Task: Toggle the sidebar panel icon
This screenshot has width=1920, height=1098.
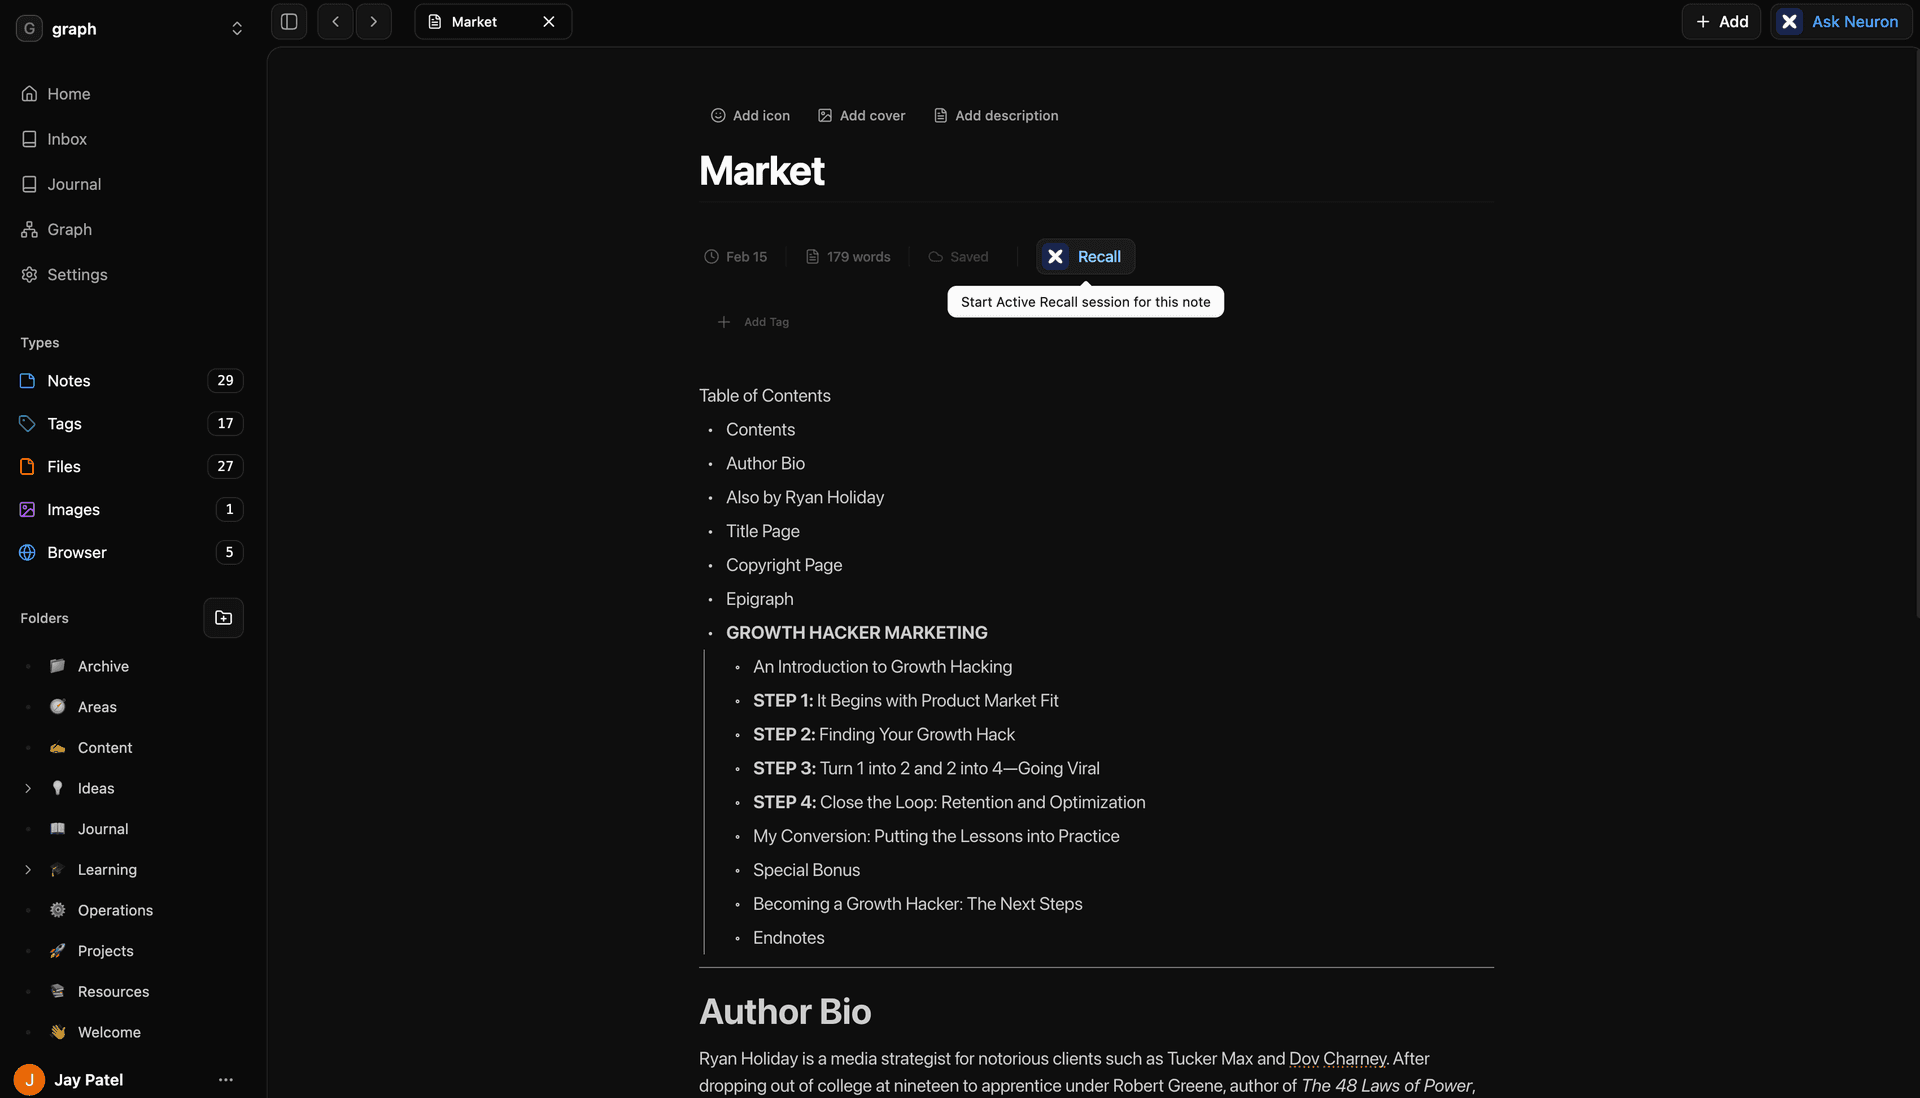Action: point(289,22)
